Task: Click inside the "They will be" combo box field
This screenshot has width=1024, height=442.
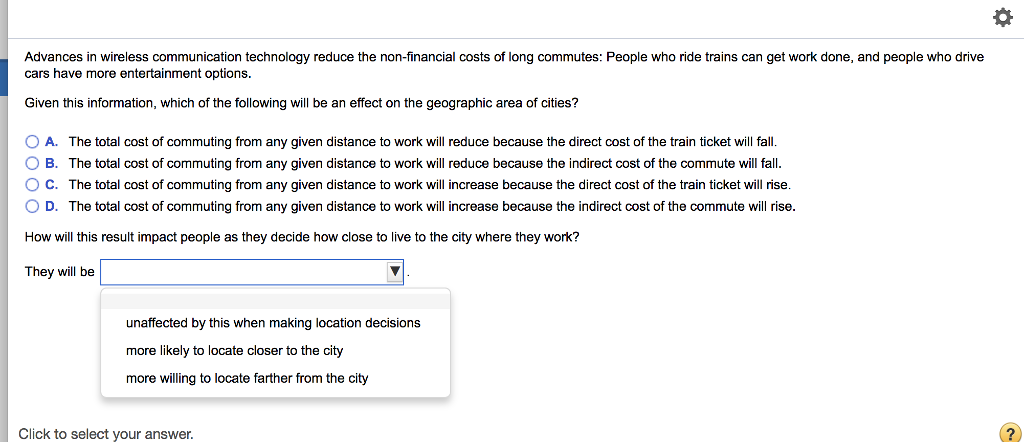Action: (x=243, y=272)
